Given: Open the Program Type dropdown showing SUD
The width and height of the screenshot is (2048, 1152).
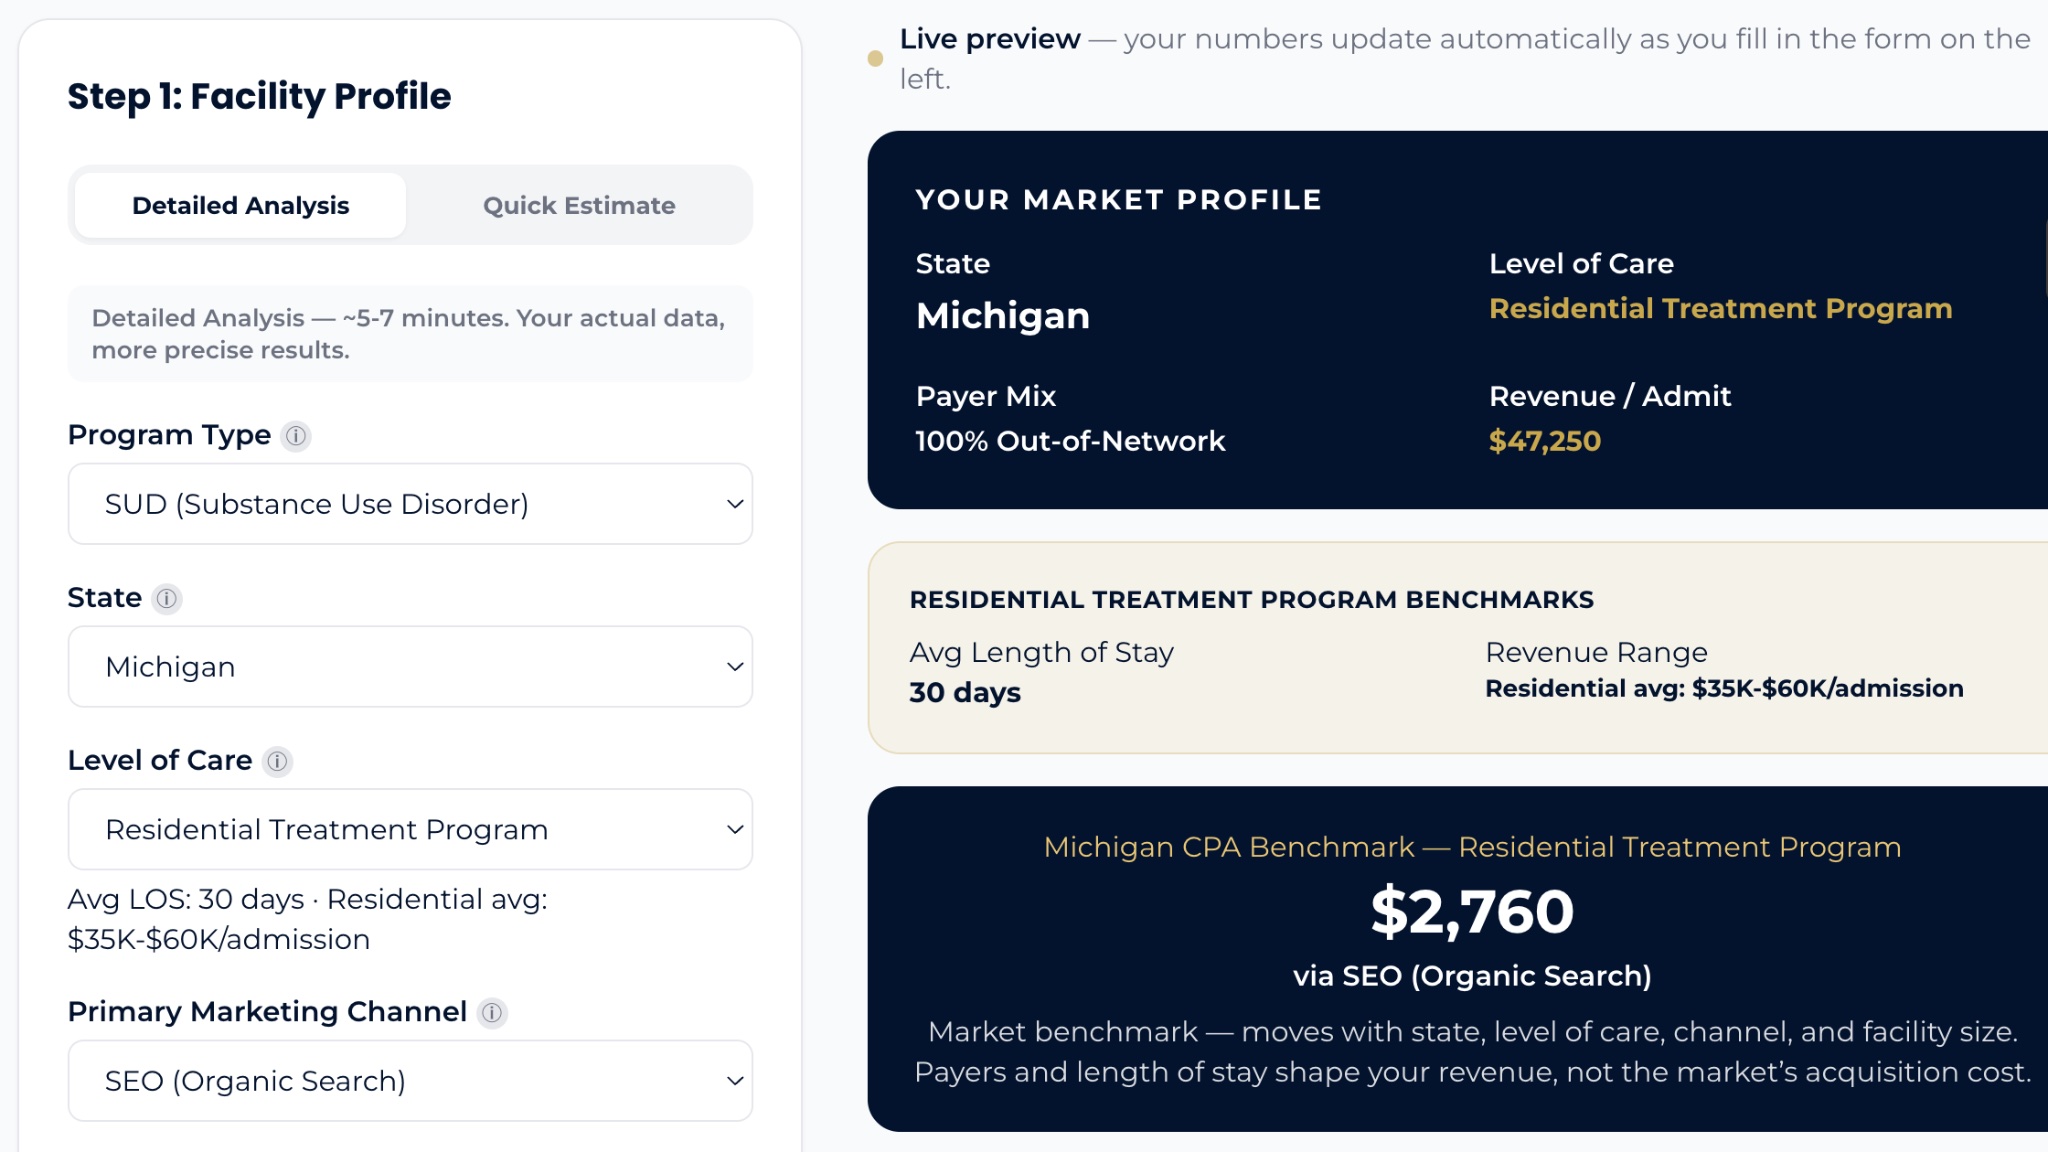Looking at the screenshot, I should (410, 504).
